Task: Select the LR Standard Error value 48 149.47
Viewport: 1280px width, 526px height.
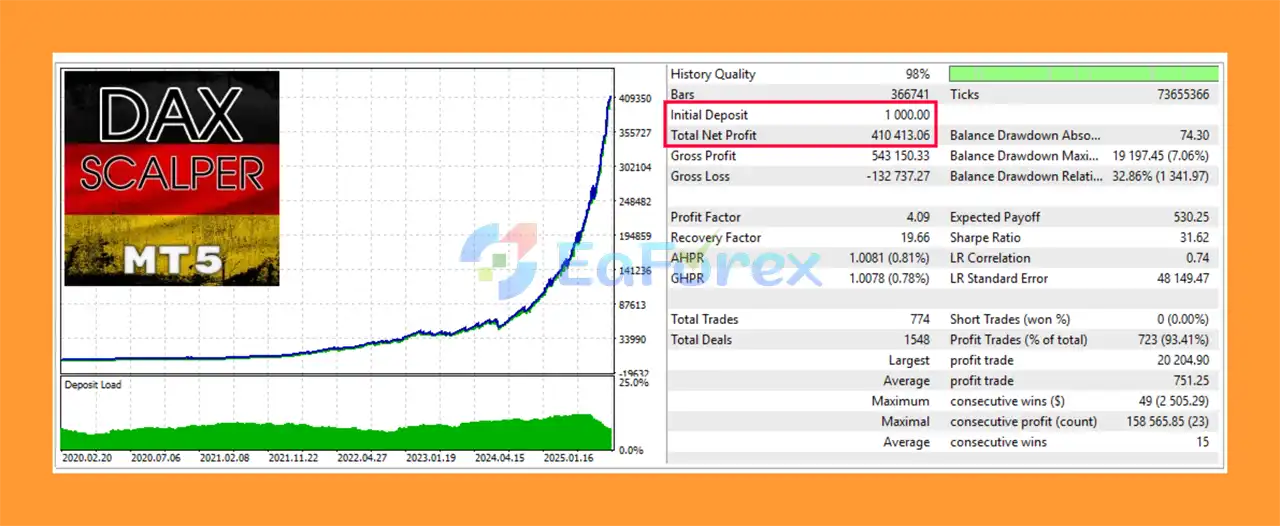Action: tap(1184, 278)
